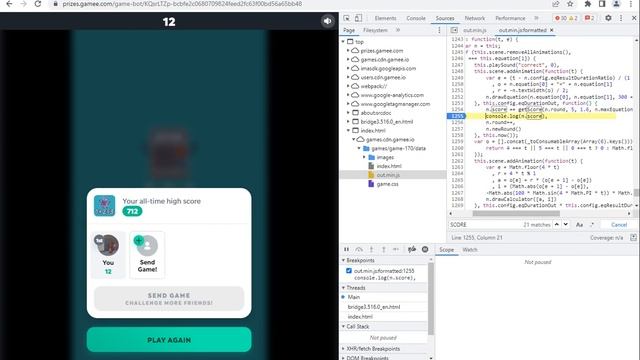Switch to the Watch pane tab
The image size is (640, 360).
point(470,249)
